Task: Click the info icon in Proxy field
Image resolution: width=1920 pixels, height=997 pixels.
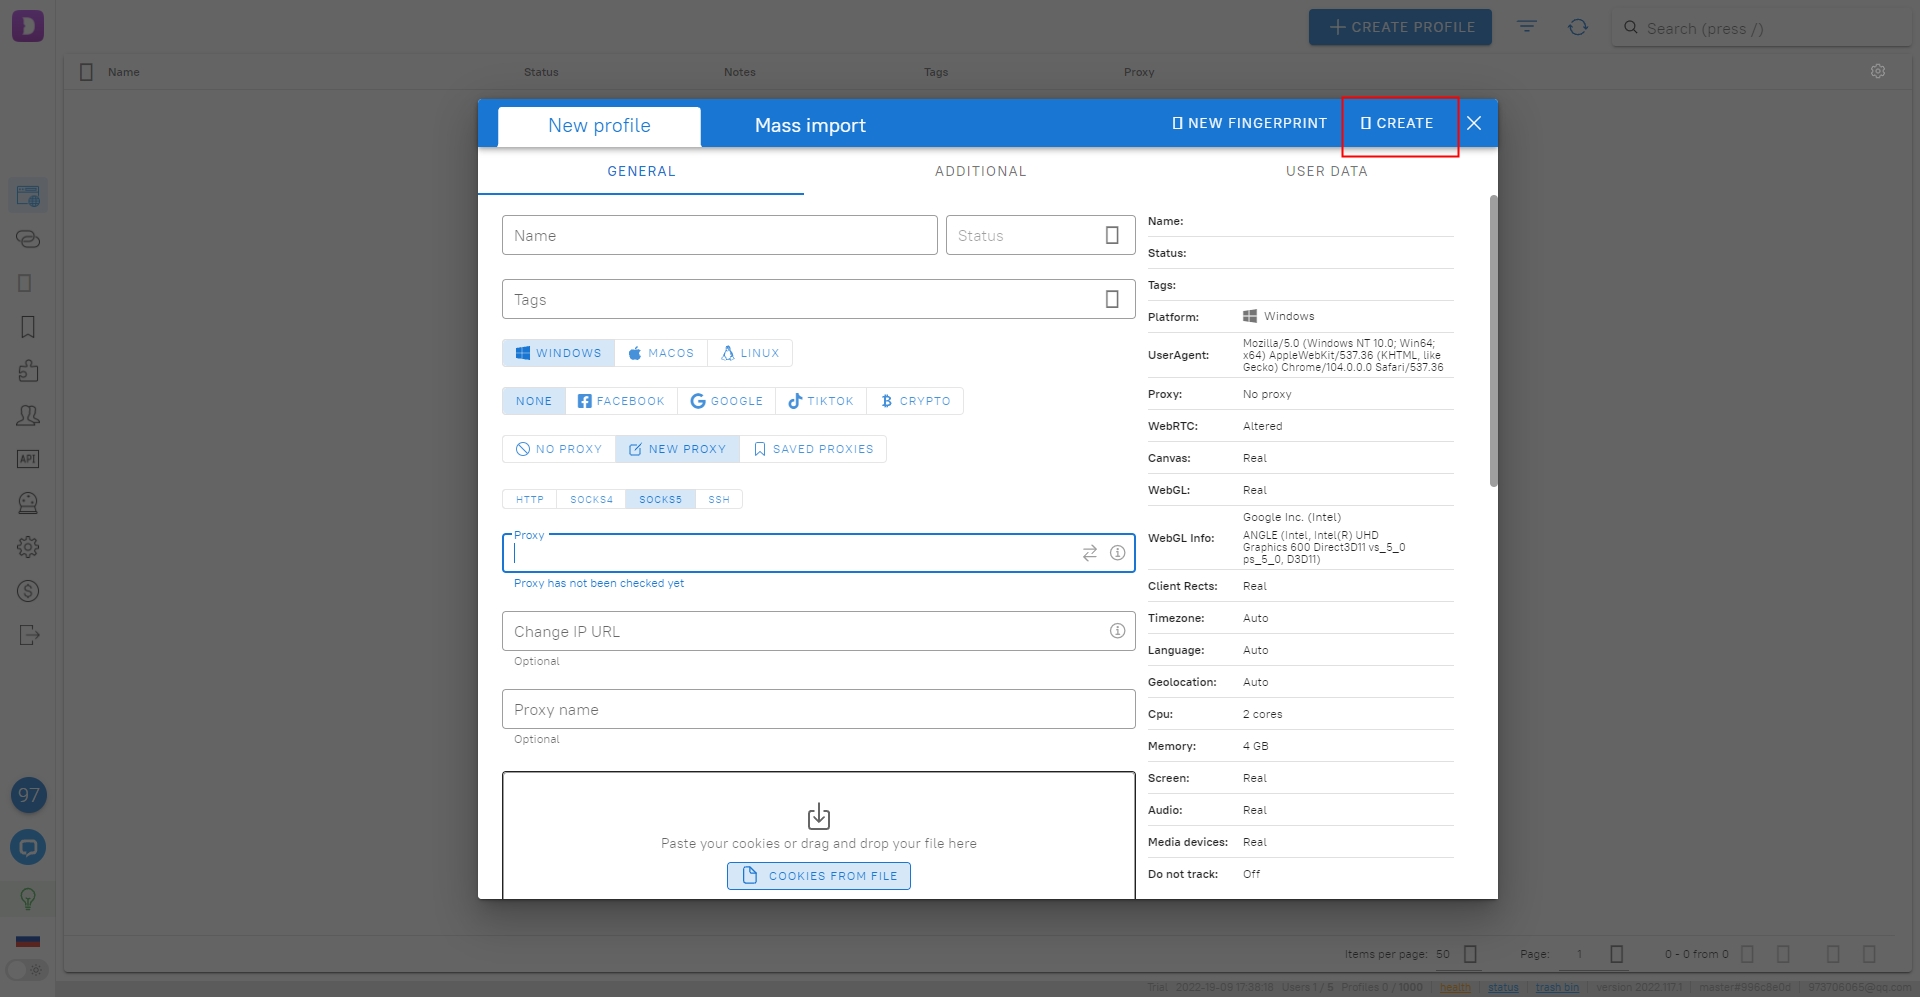Action: 1117,553
